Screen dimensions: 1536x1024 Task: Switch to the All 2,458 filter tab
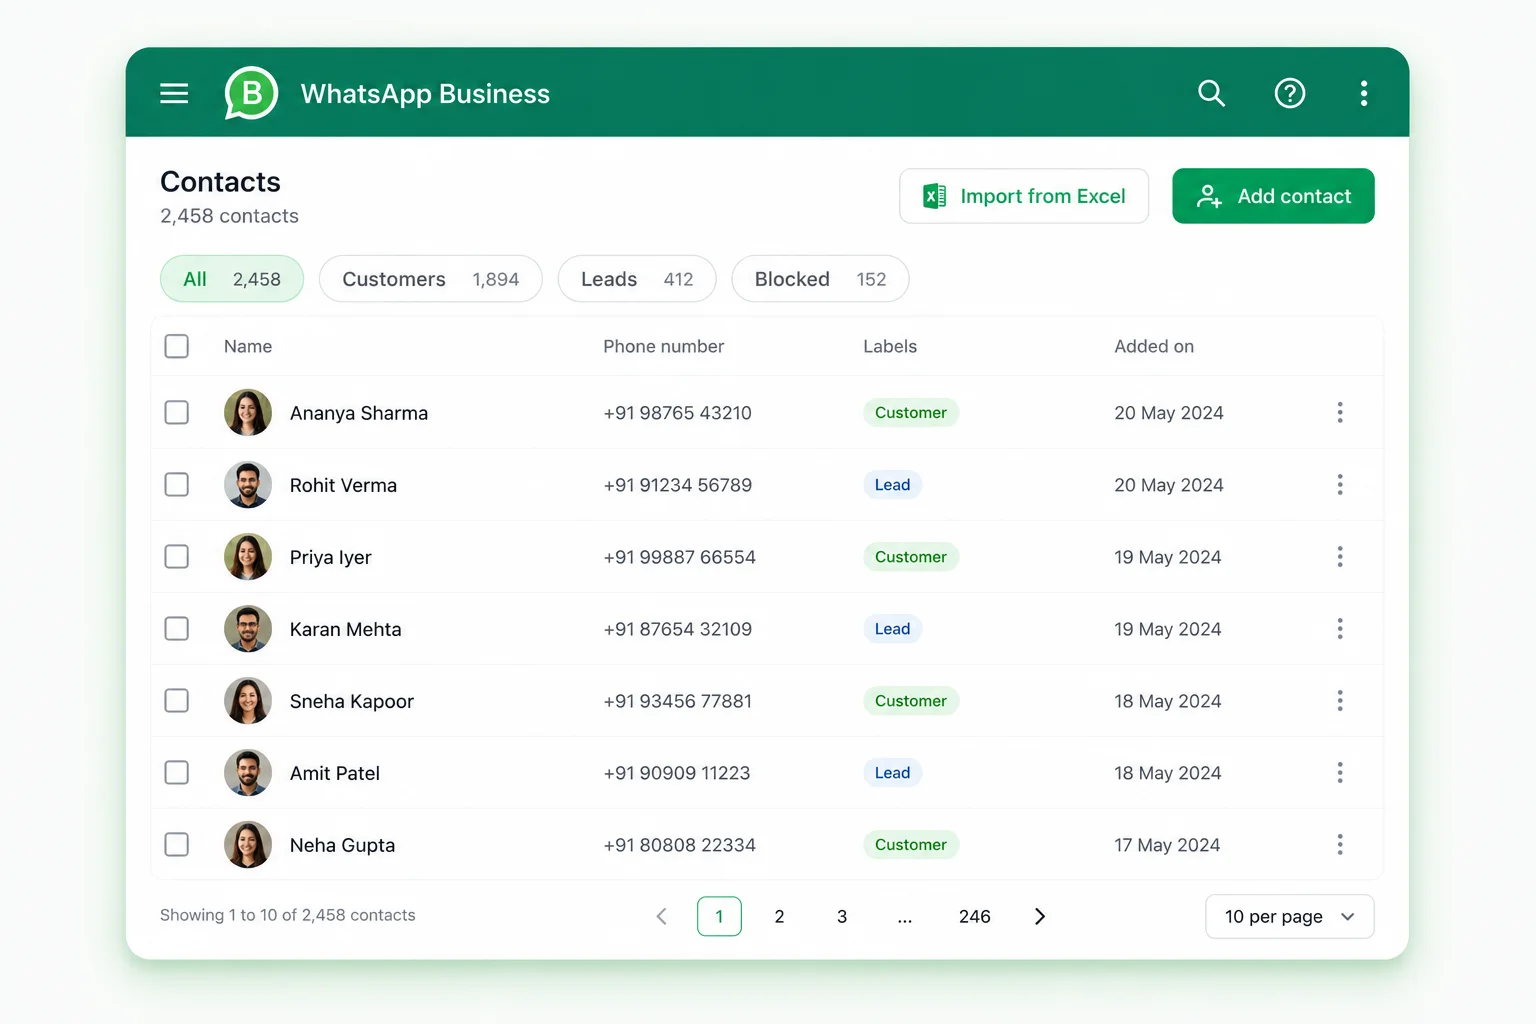[232, 279]
